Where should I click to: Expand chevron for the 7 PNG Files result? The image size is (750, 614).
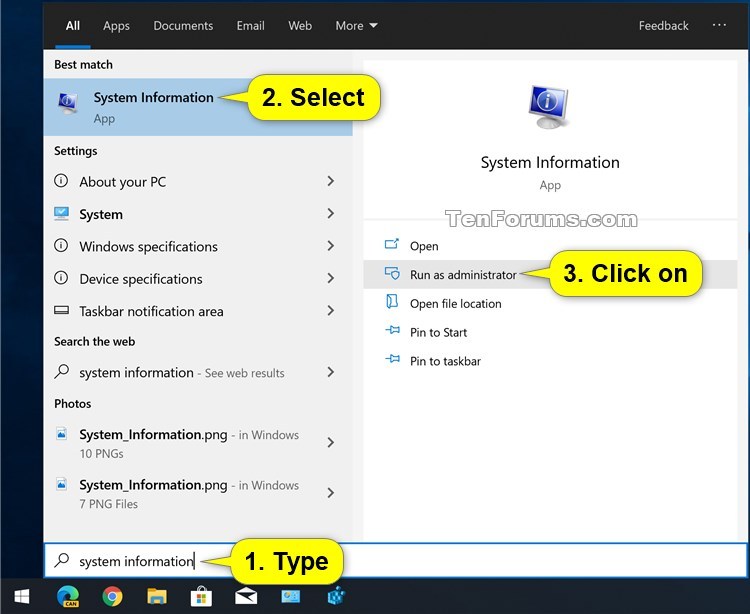pos(331,493)
